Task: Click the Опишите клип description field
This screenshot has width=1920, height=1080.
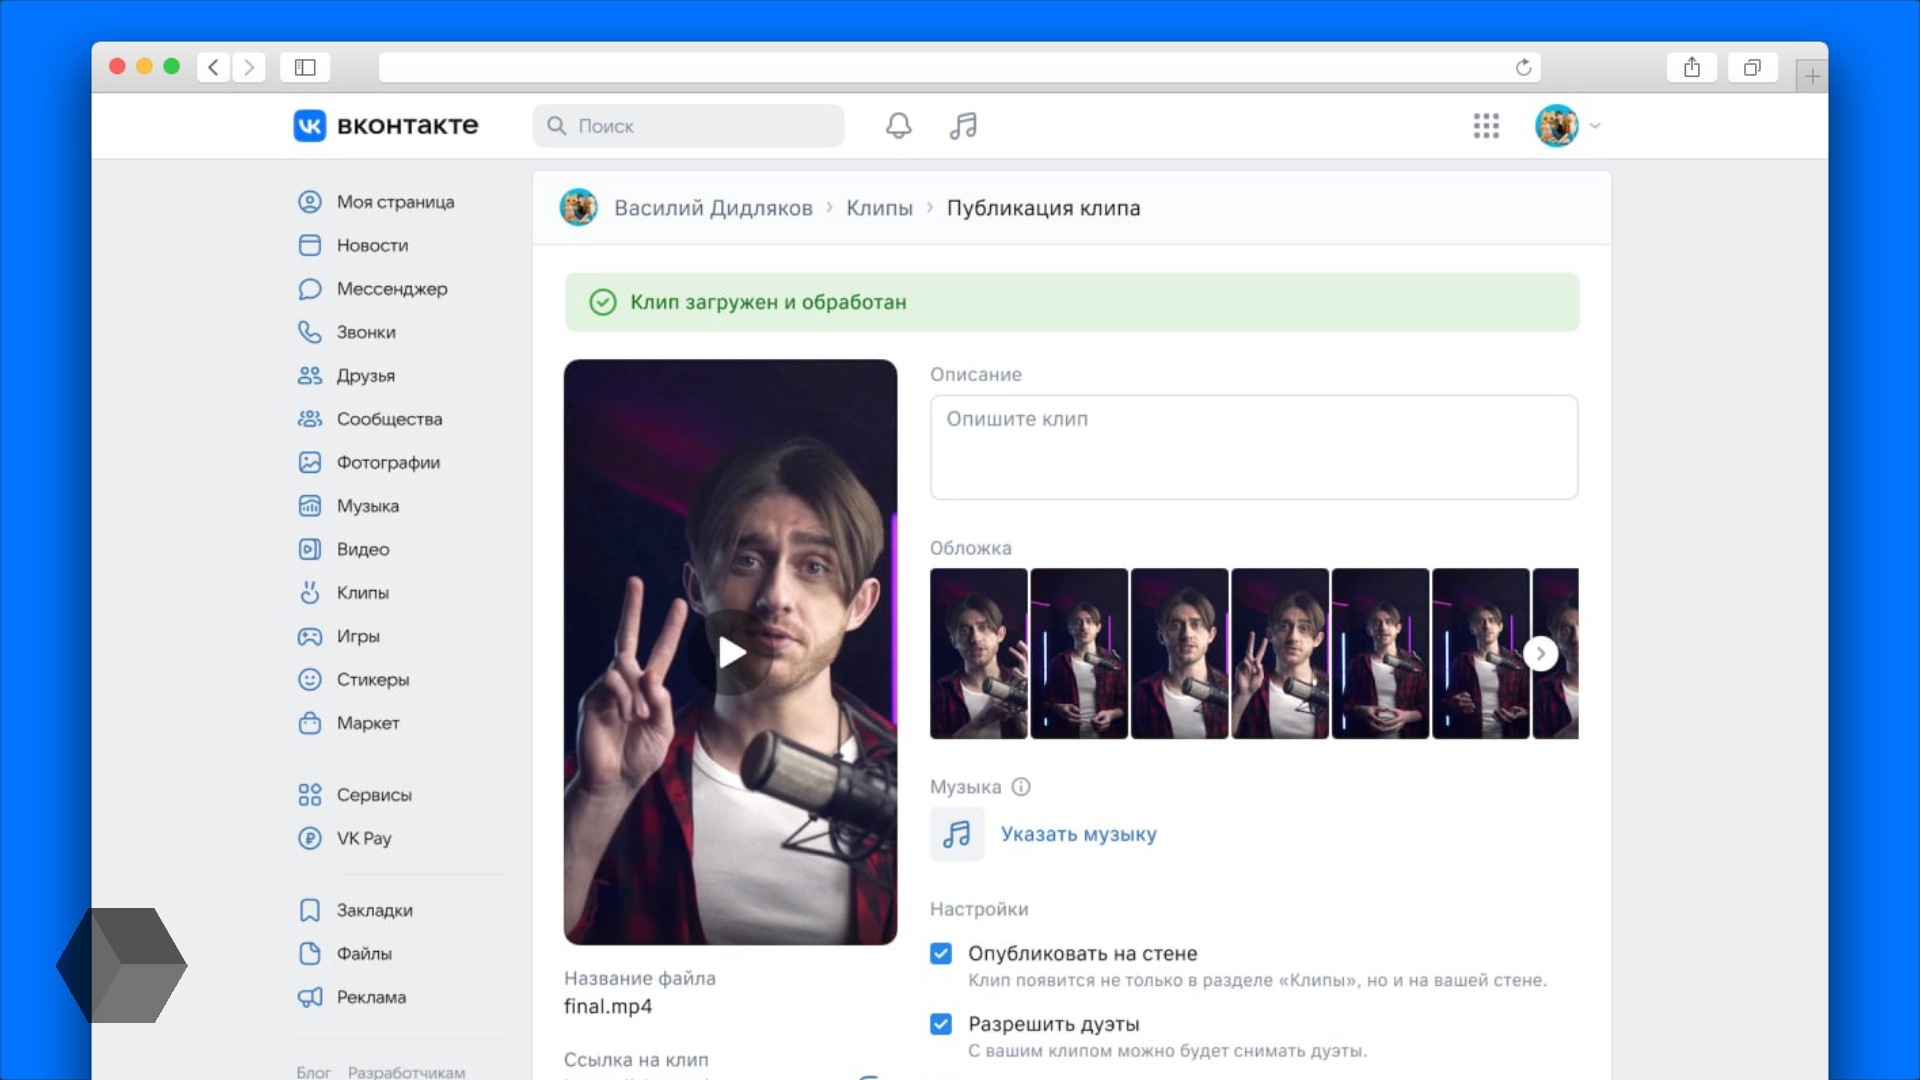Action: (x=1253, y=447)
